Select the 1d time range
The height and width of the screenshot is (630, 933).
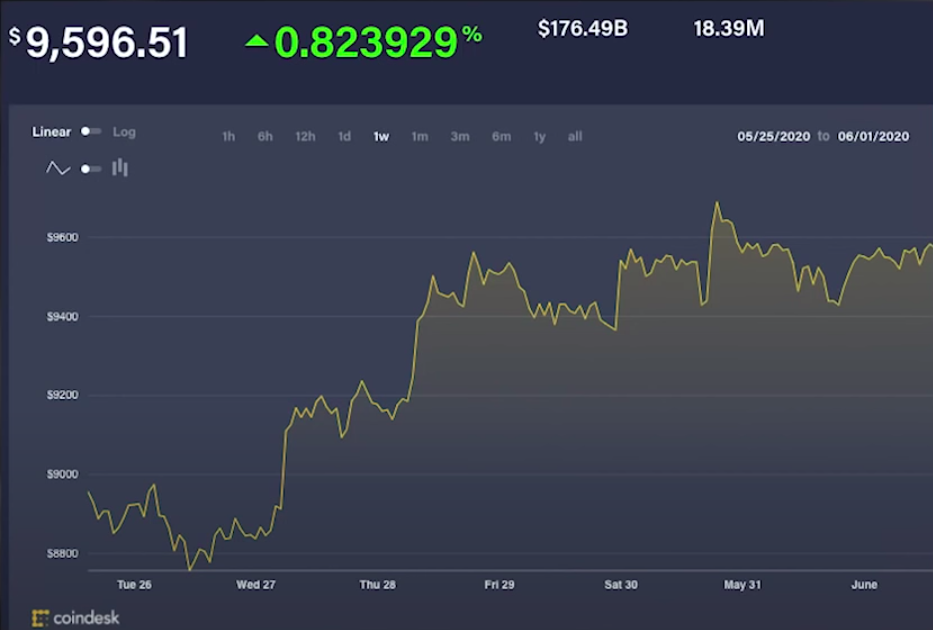click(345, 137)
